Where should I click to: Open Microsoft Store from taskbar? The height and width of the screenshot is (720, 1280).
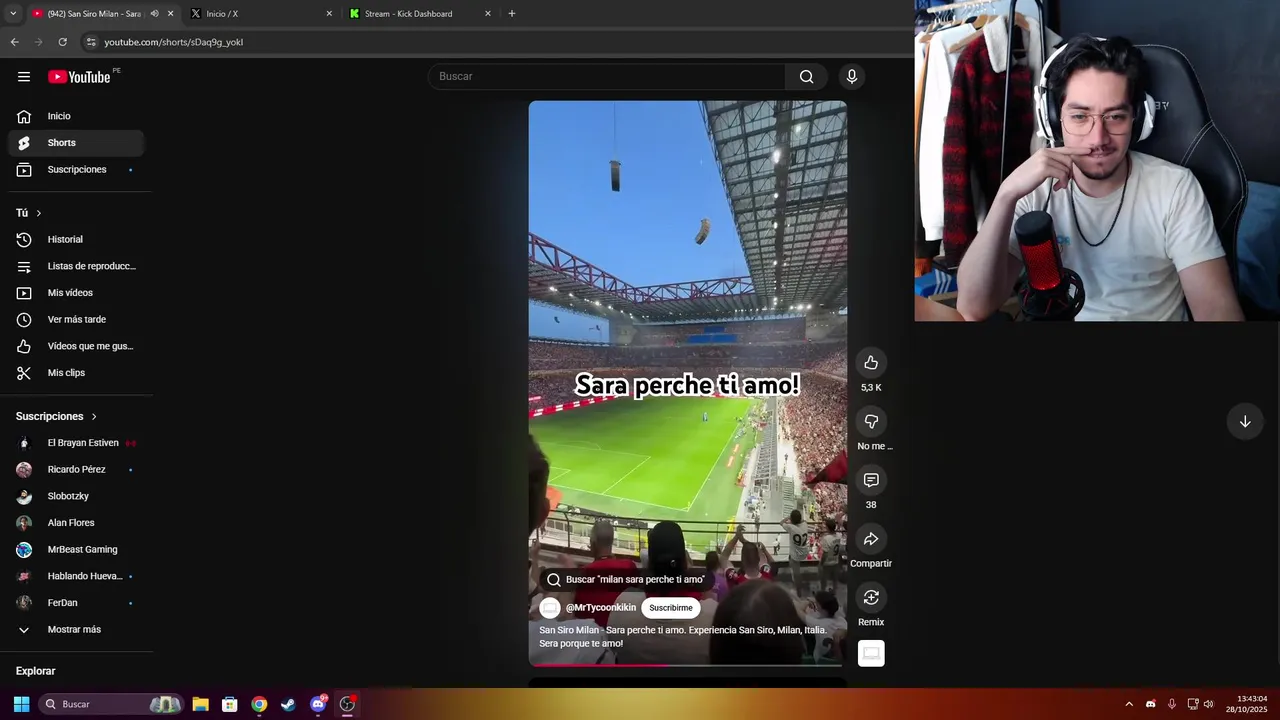click(229, 704)
